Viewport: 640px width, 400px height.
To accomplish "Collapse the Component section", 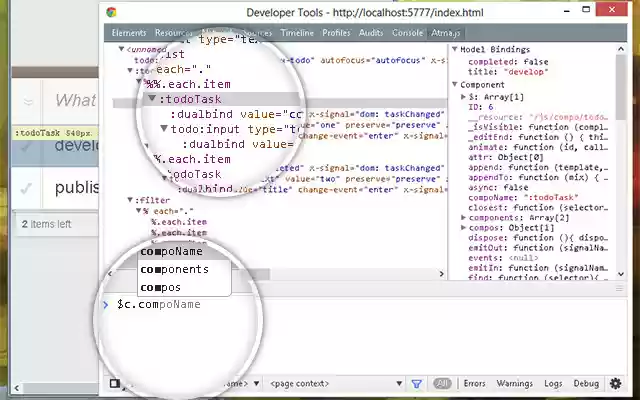I will click(x=455, y=84).
